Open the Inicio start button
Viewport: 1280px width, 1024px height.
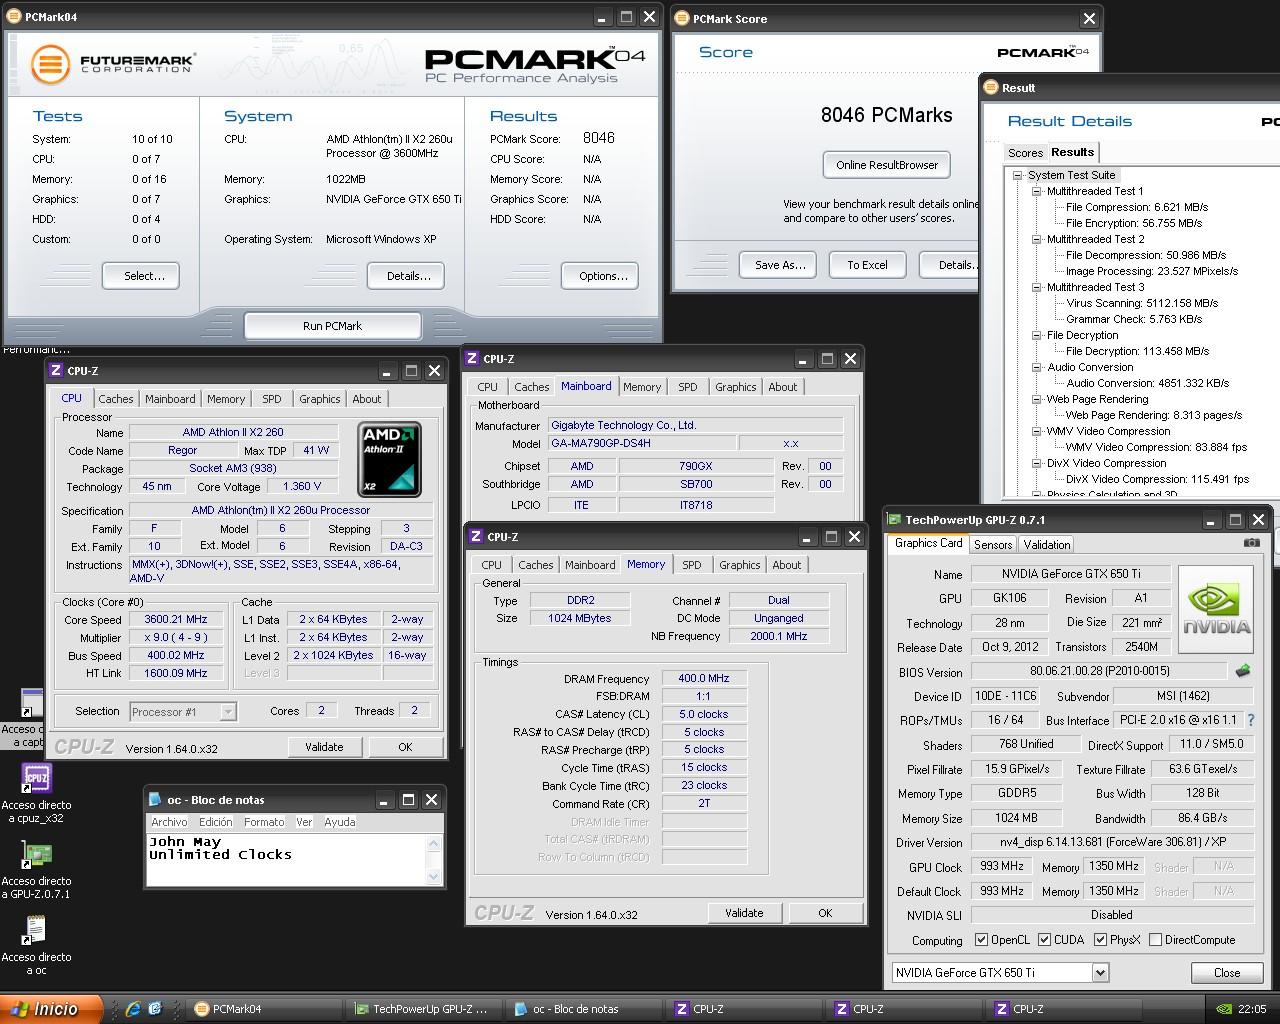click(52, 1009)
